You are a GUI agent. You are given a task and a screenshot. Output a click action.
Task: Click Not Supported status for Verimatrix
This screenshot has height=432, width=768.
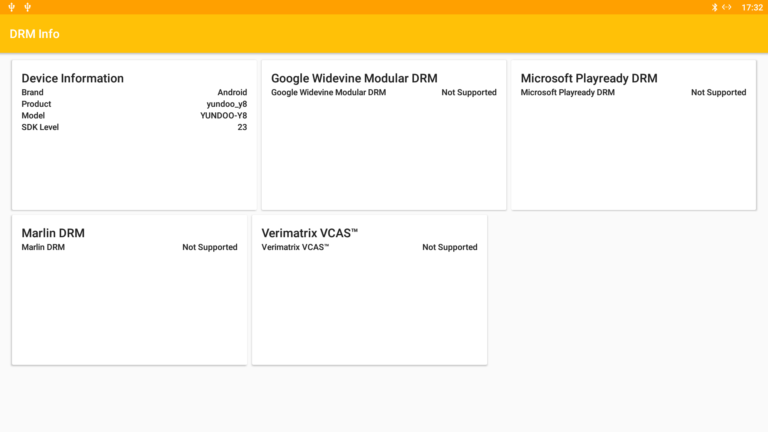pos(450,247)
